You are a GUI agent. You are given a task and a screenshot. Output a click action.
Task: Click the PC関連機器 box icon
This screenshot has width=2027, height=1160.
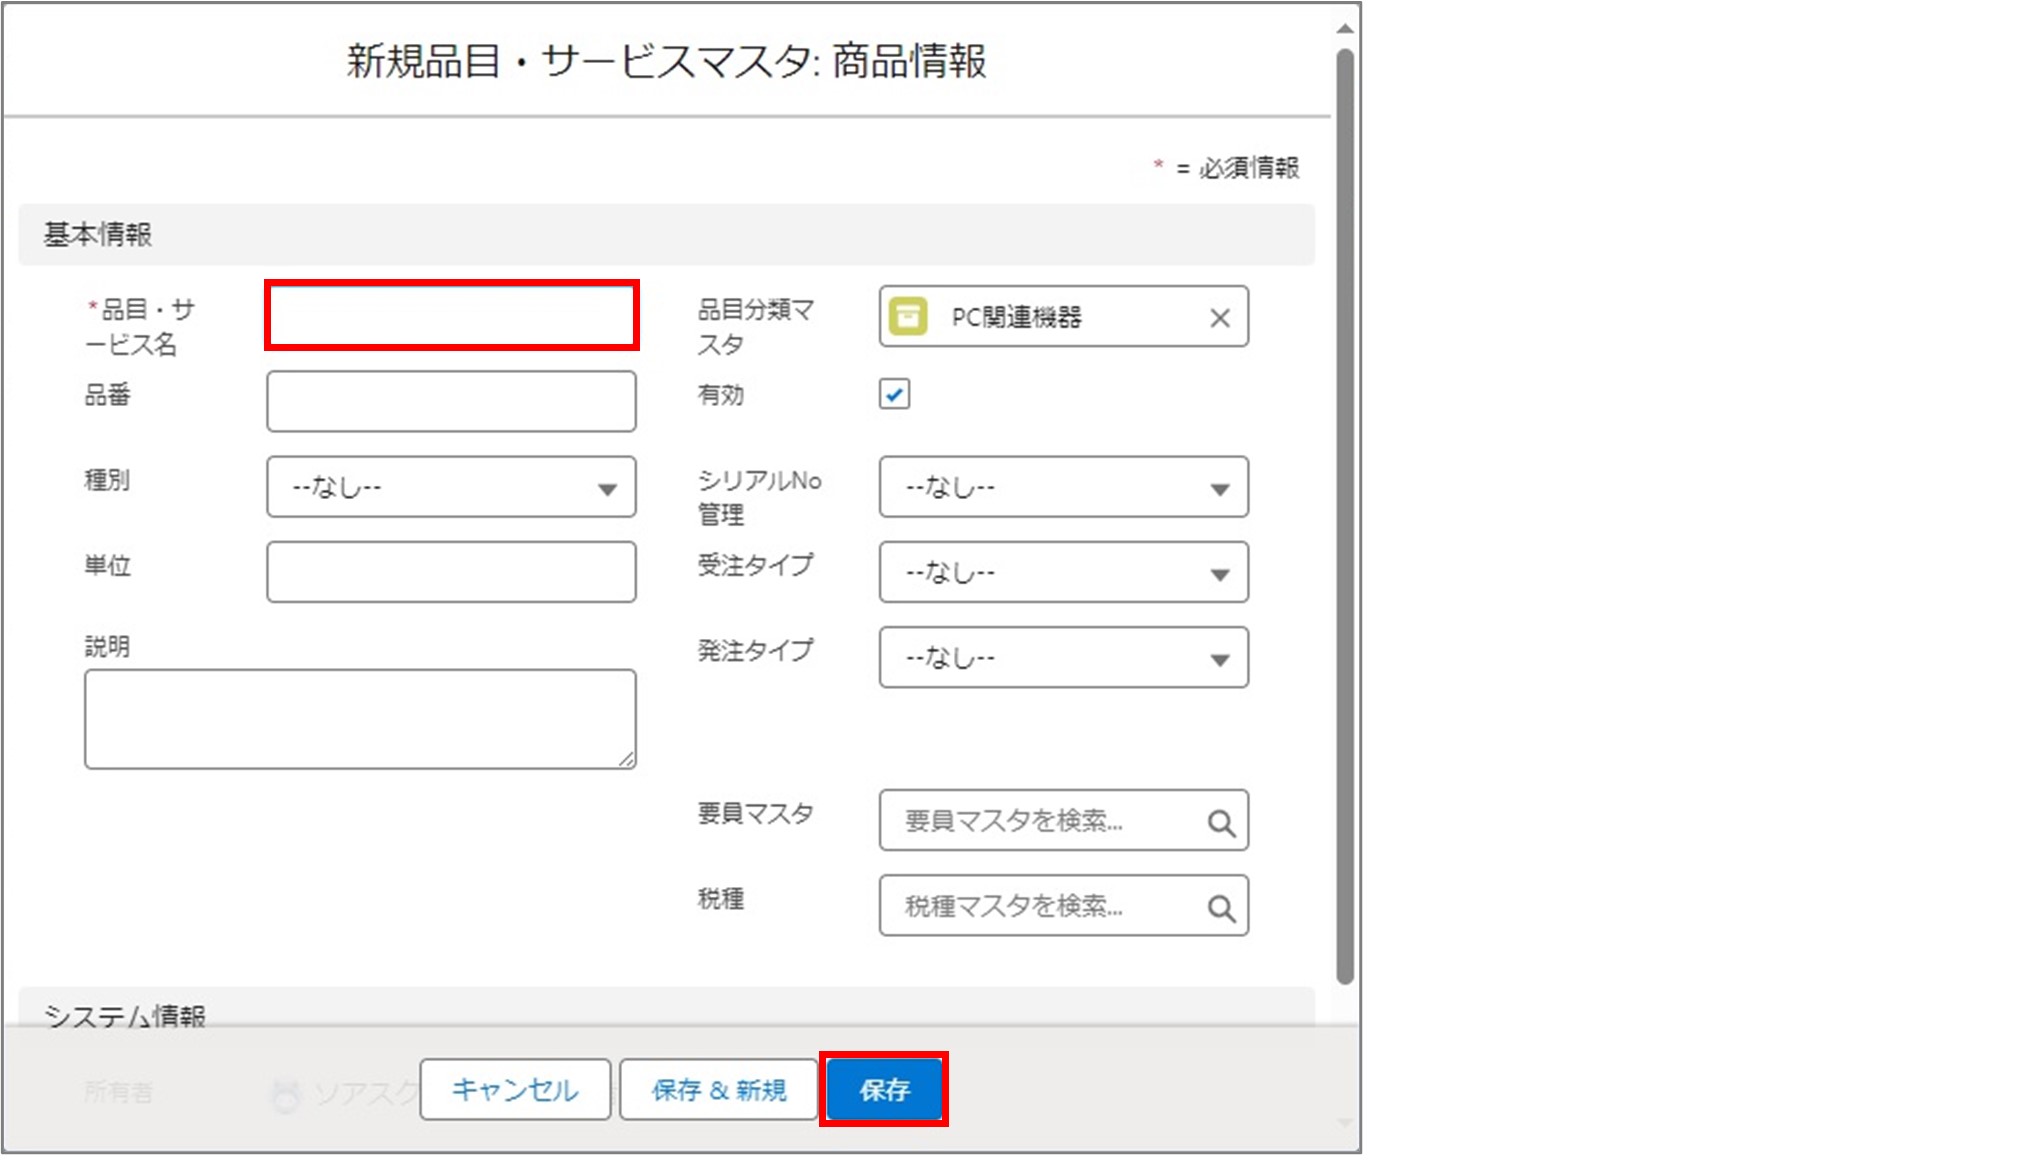[908, 317]
